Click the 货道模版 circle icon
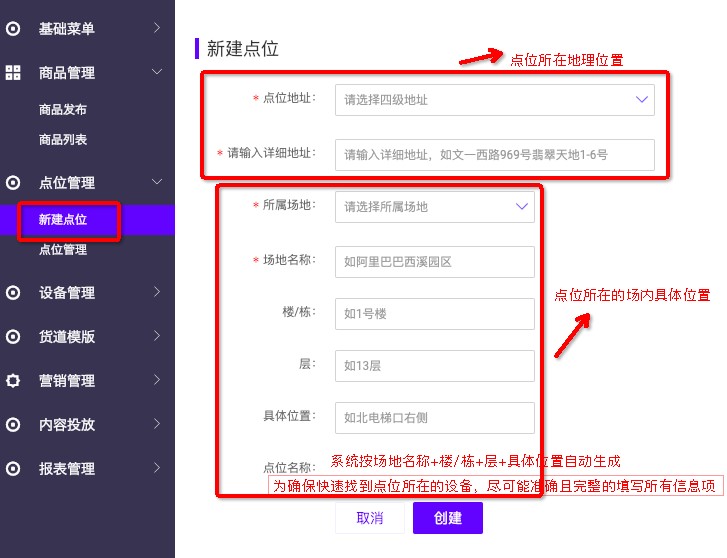 pos(13,337)
